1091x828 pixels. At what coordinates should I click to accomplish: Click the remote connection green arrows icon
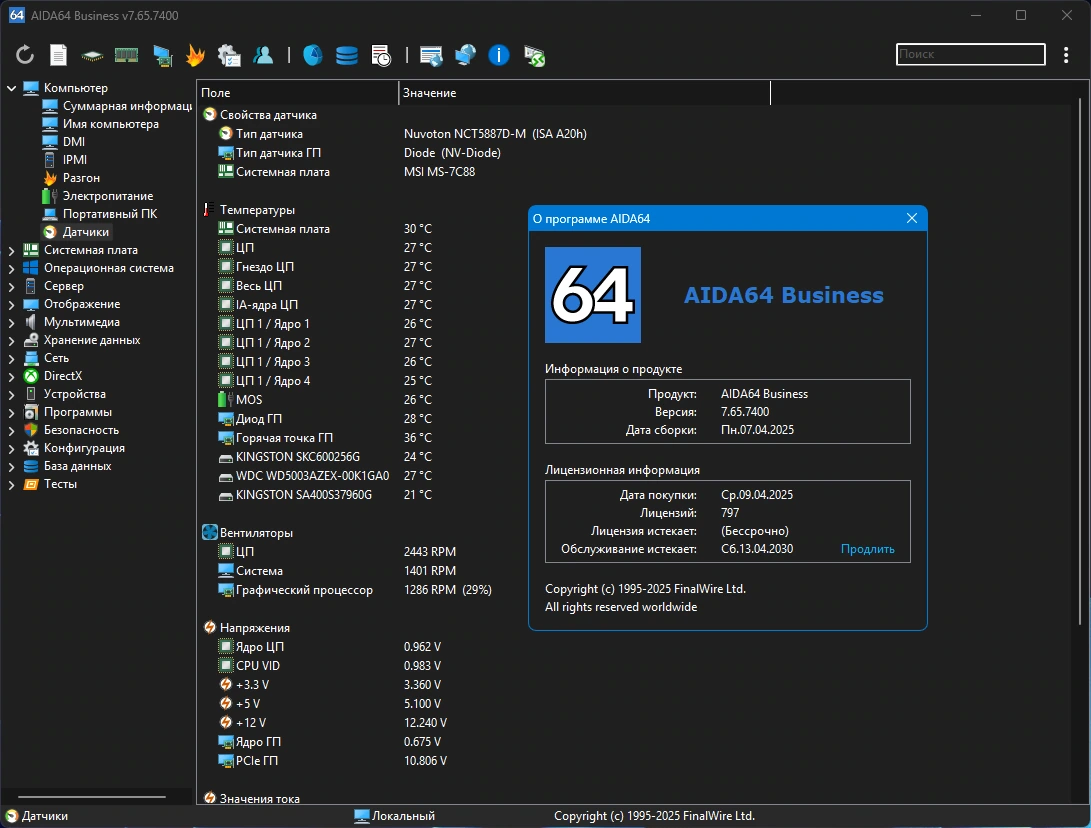tap(534, 56)
